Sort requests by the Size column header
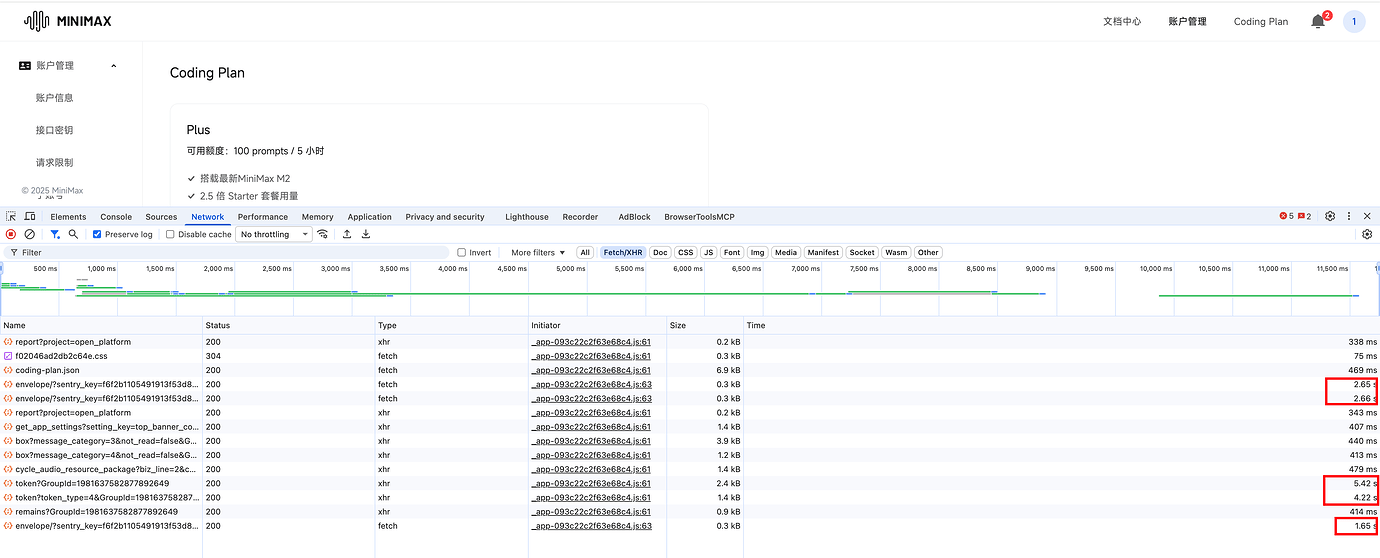Image resolution: width=1380 pixels, height=558 pixels. (705, 325)
